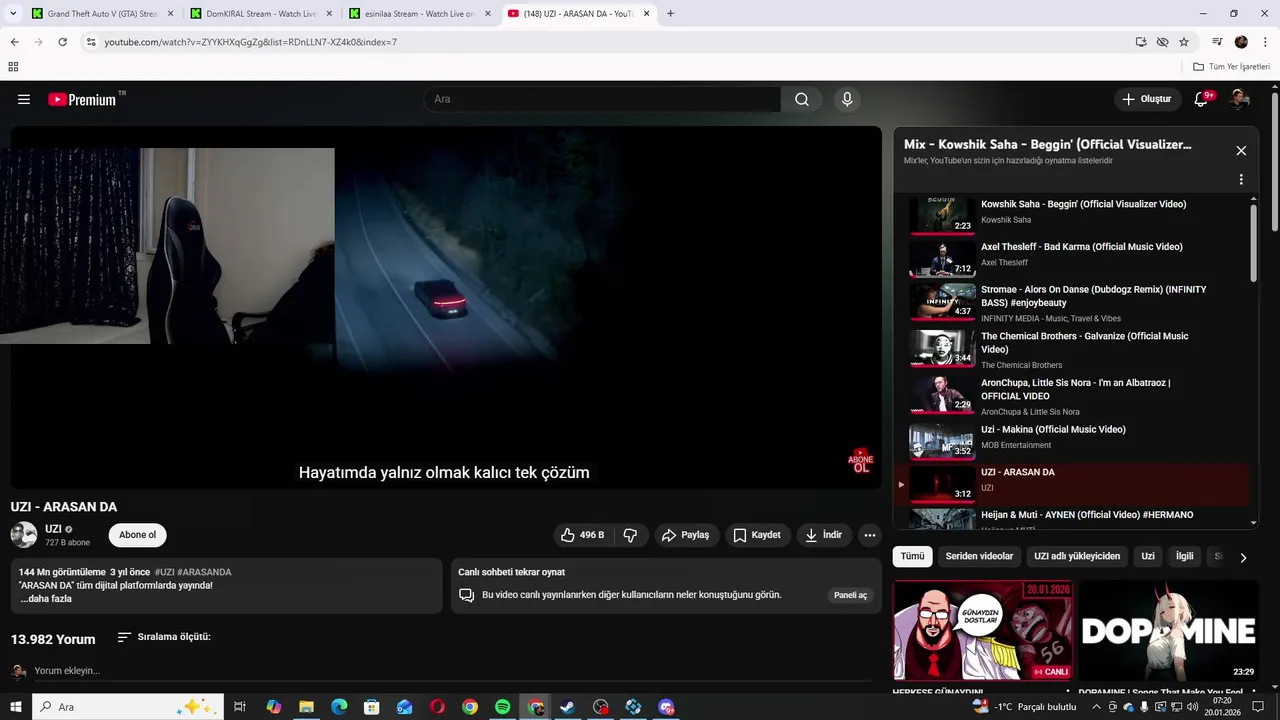Bookmark page with star icon
The width and height of the screenshot is (1280, 720).
pyautogui.click(x=1184, y=42)
